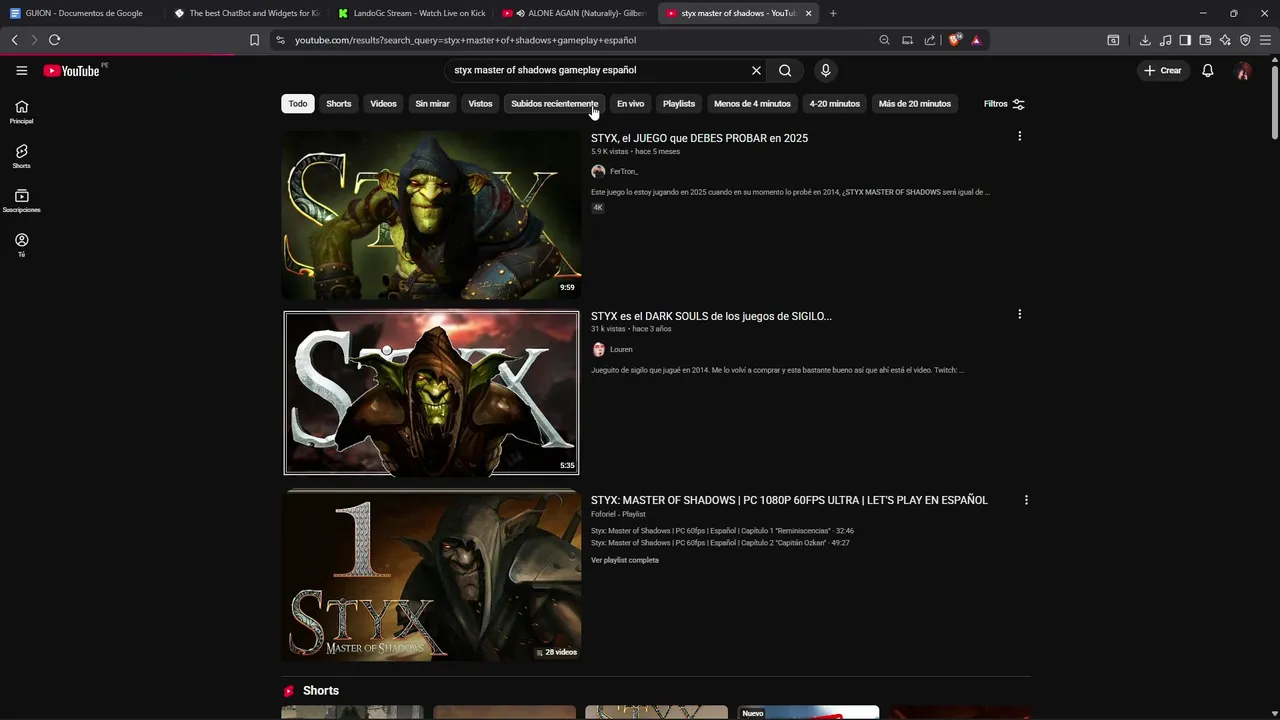Open options menu for DARK SOULS video
The height and width of the screenshot is (720, 1280).
1019,314
